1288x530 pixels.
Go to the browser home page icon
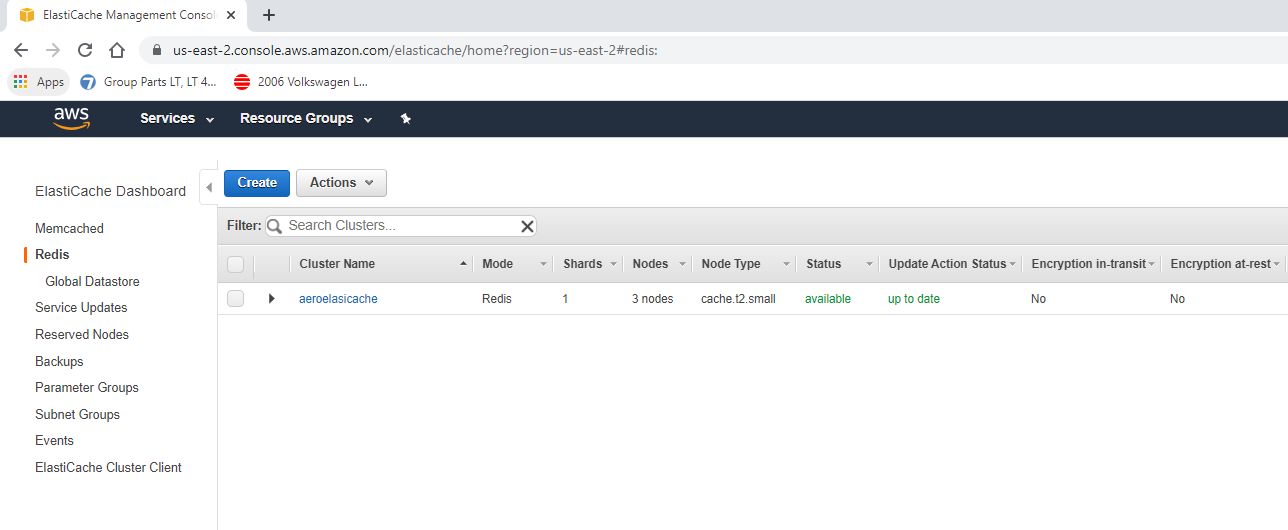(x=117, y=50)
